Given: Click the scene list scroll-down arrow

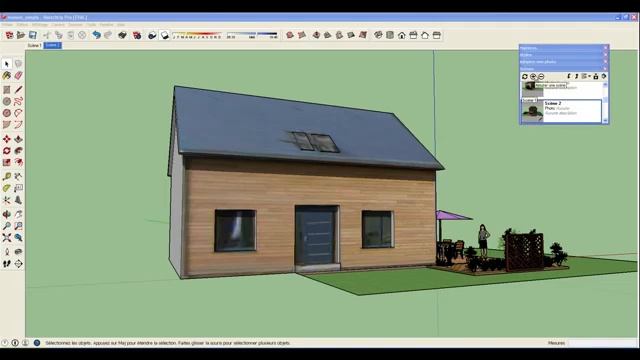Looking at the screenshot, I should coord(605,120).
